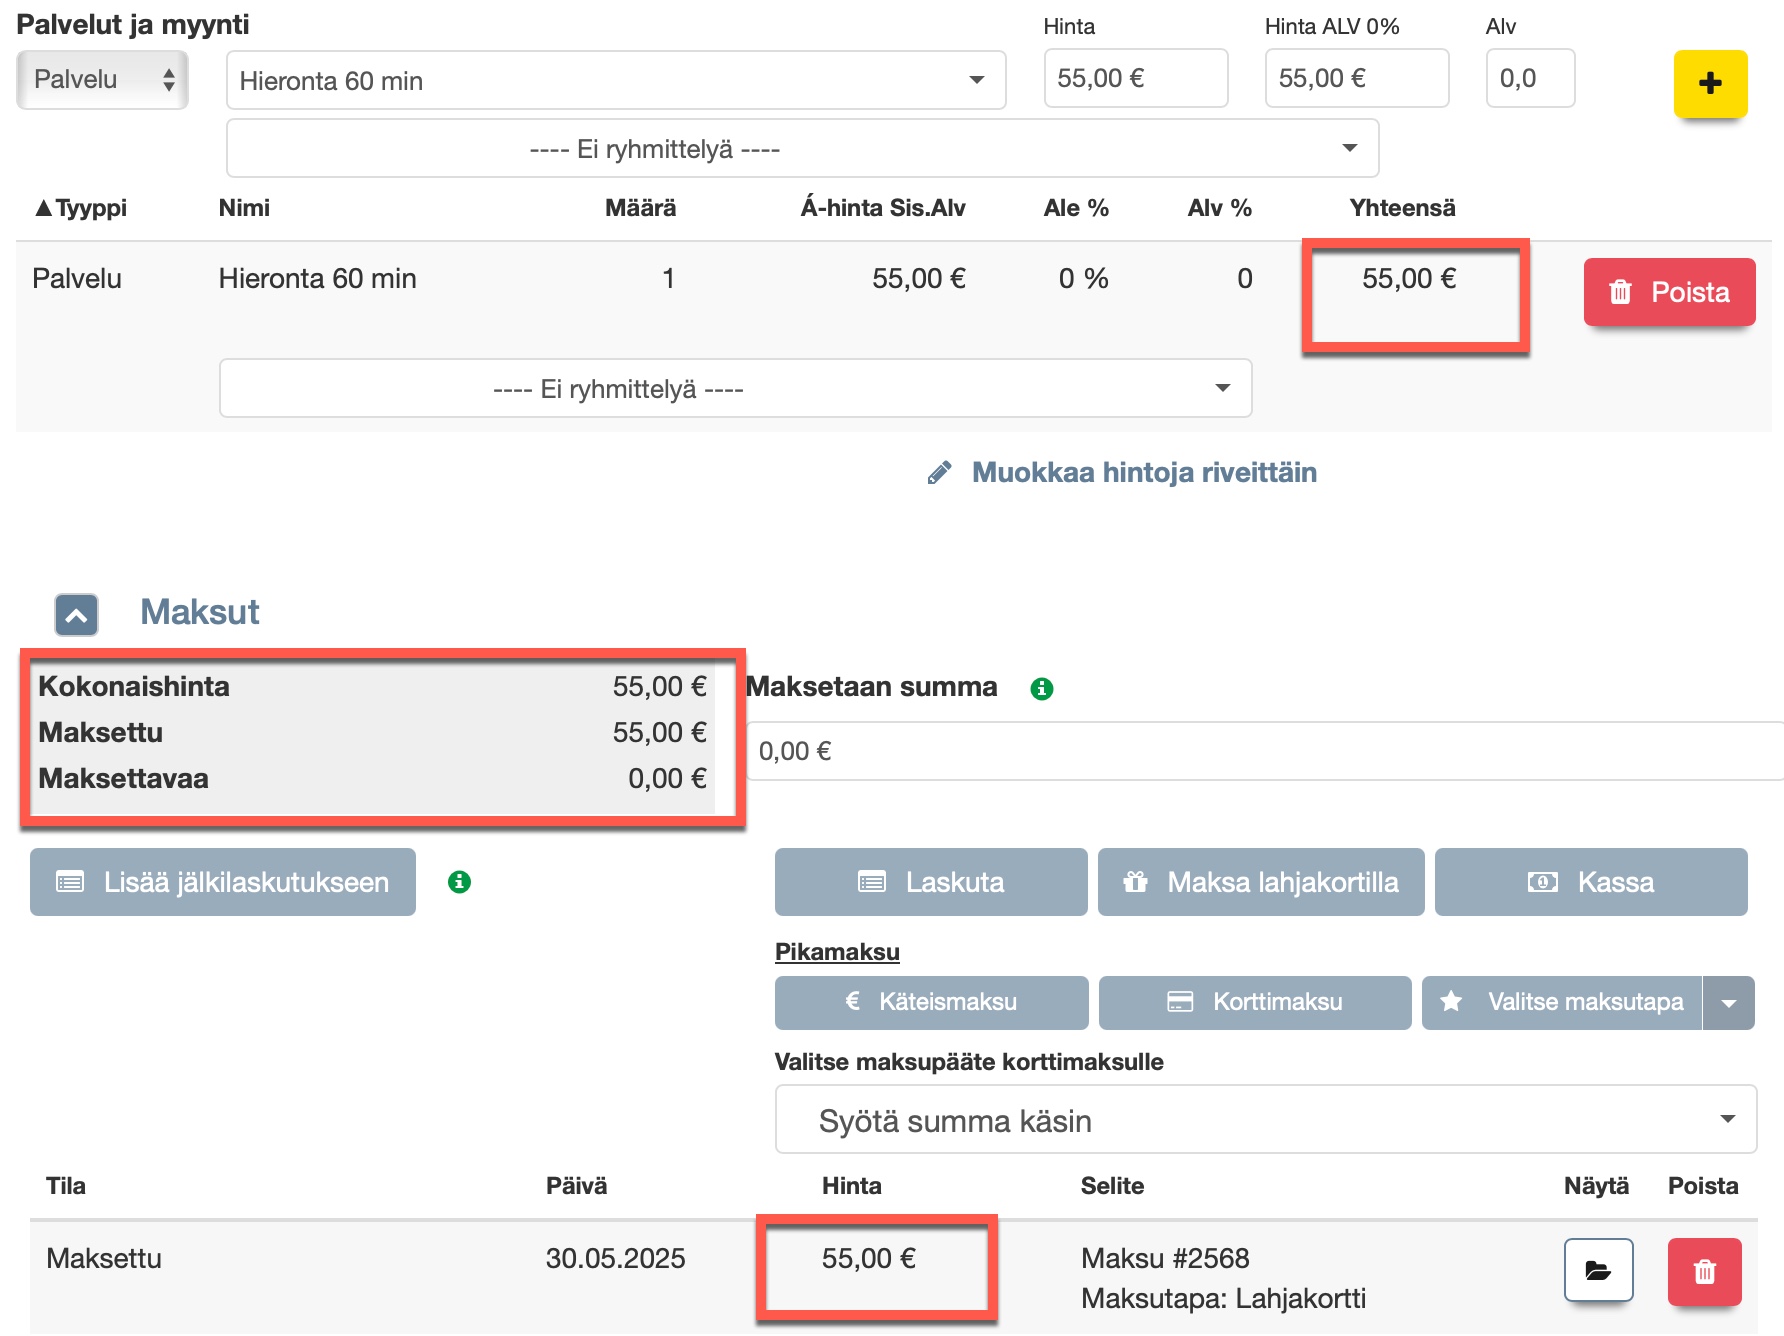Collapse the Maksut section with chevron button
This screenshot has width=1784, height=1336.
tap(76, 615)
